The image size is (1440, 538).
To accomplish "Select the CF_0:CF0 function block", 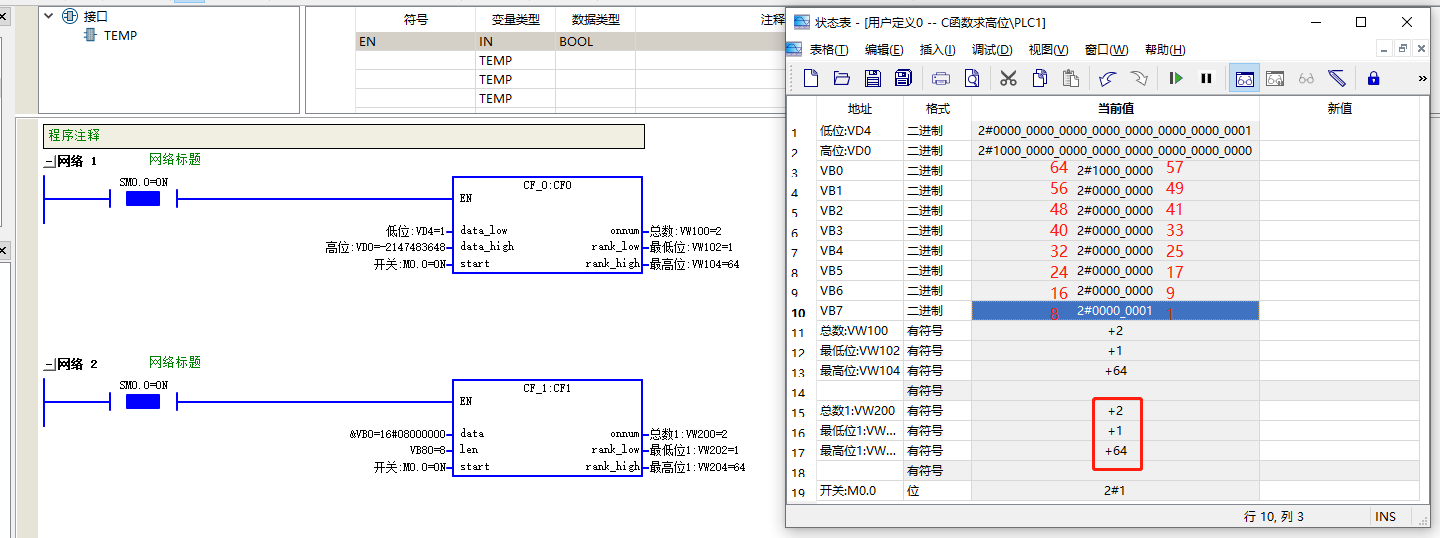I will coord(547,225).
